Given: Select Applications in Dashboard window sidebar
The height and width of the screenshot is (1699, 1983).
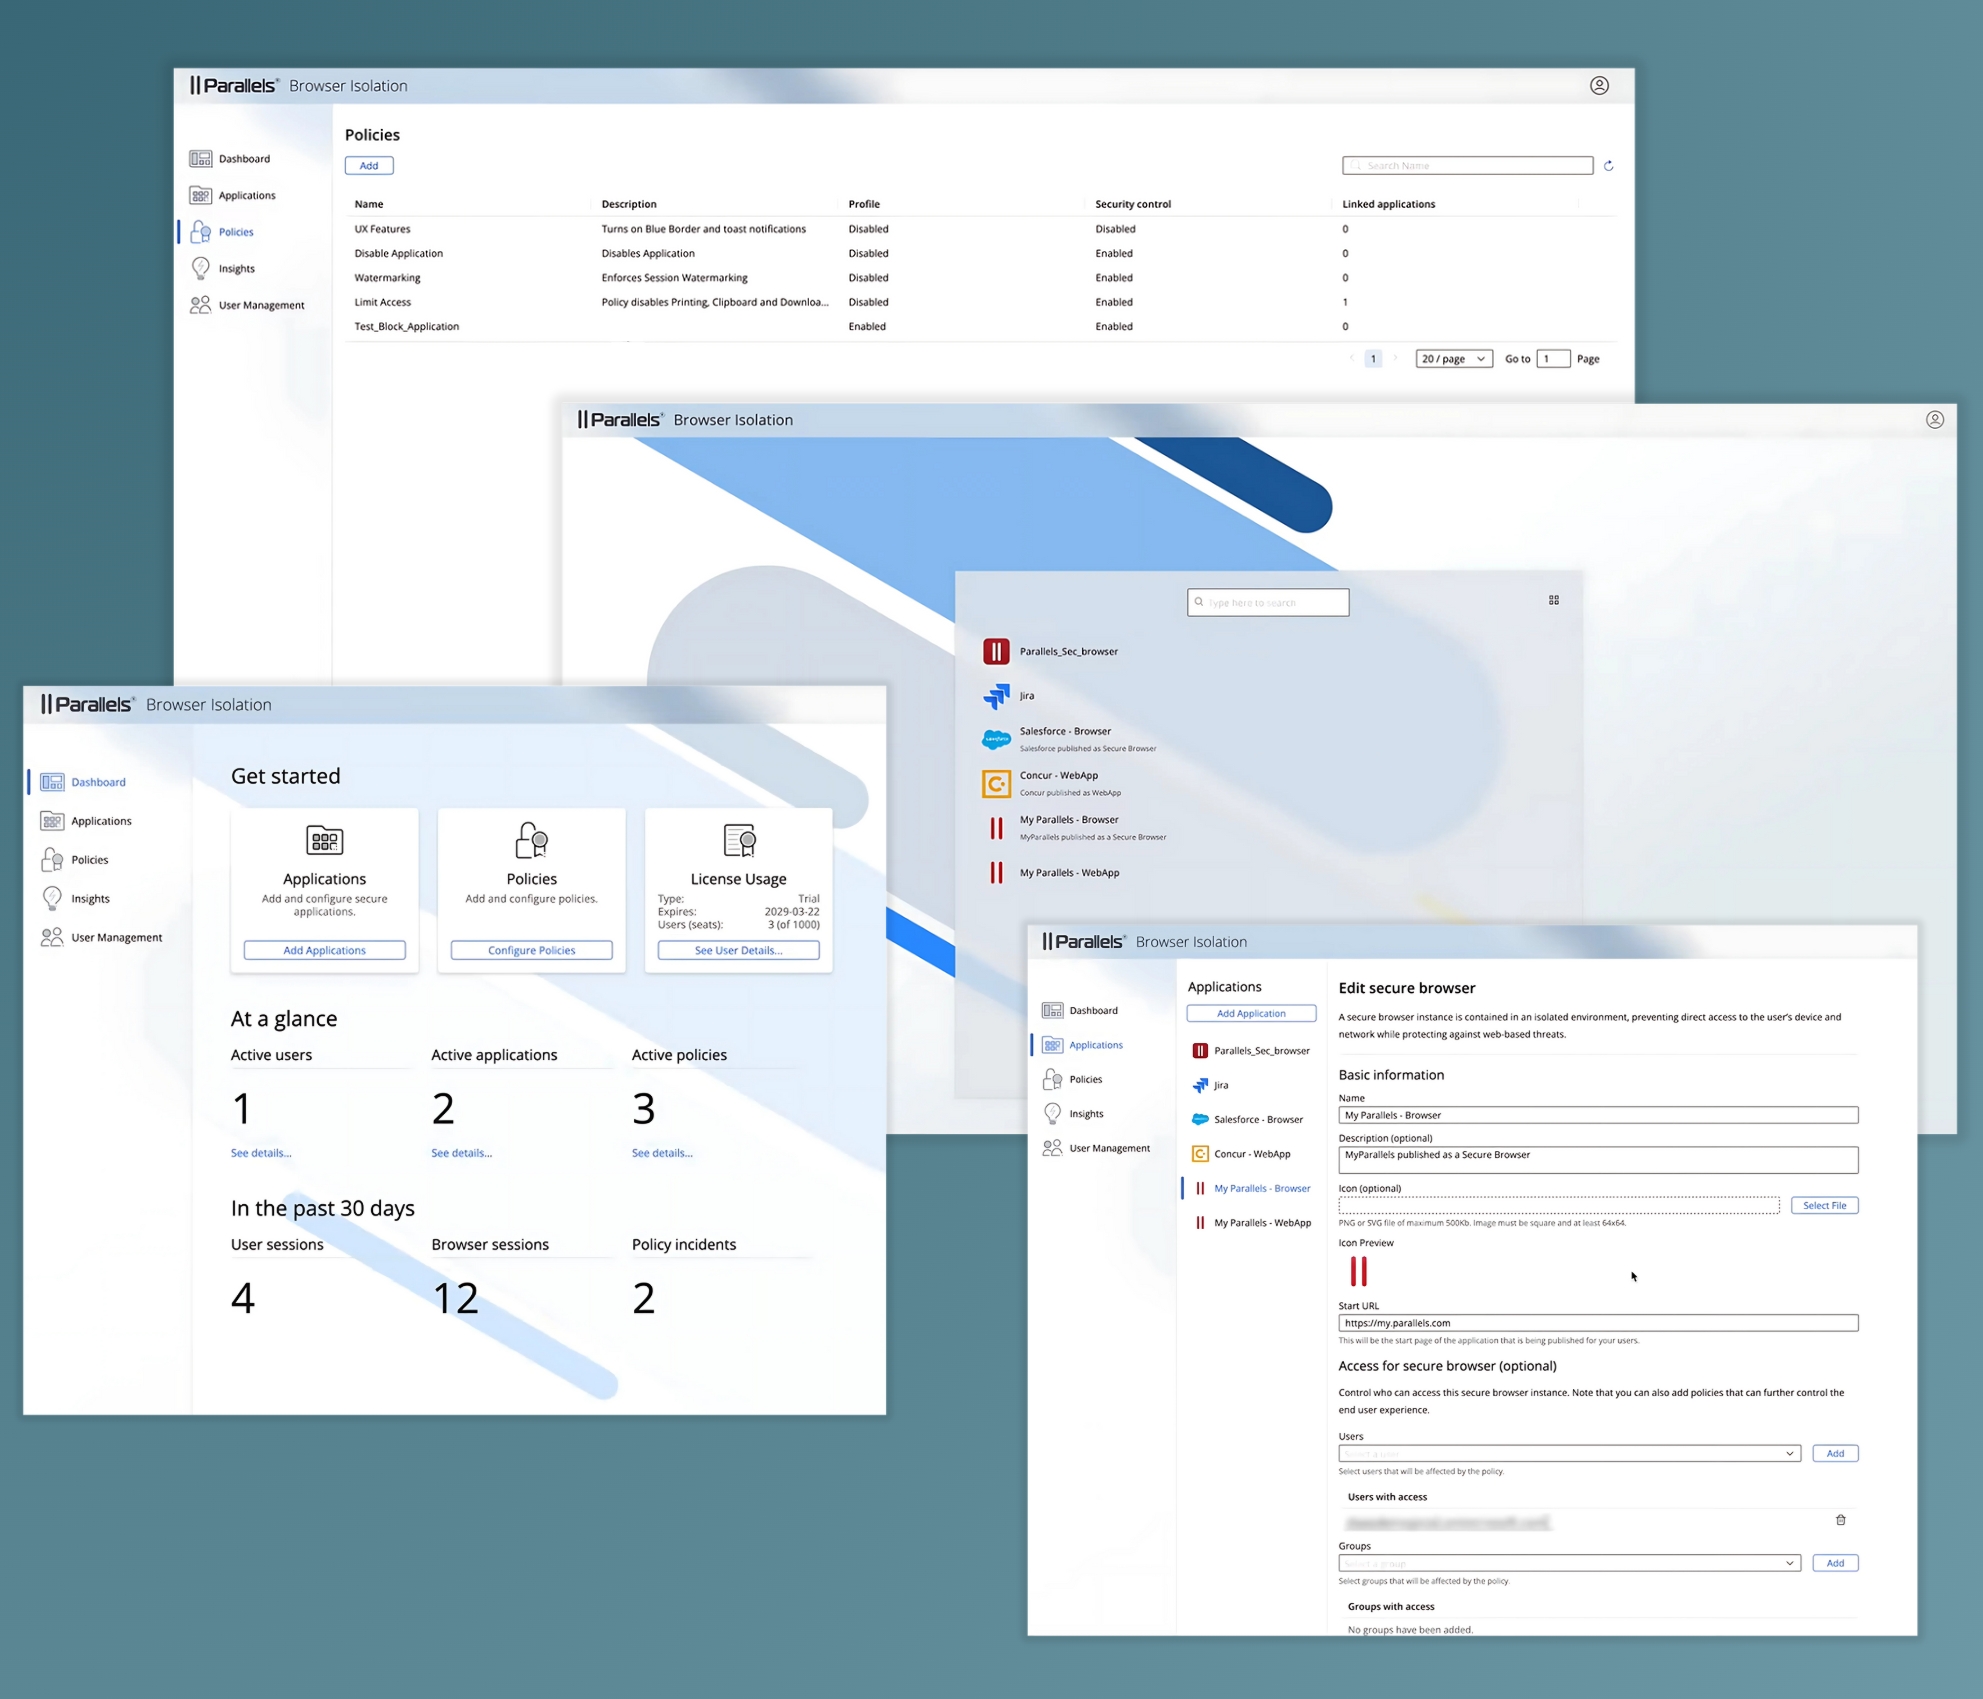Looking at the screenshot, I should (x=101, y=821).
